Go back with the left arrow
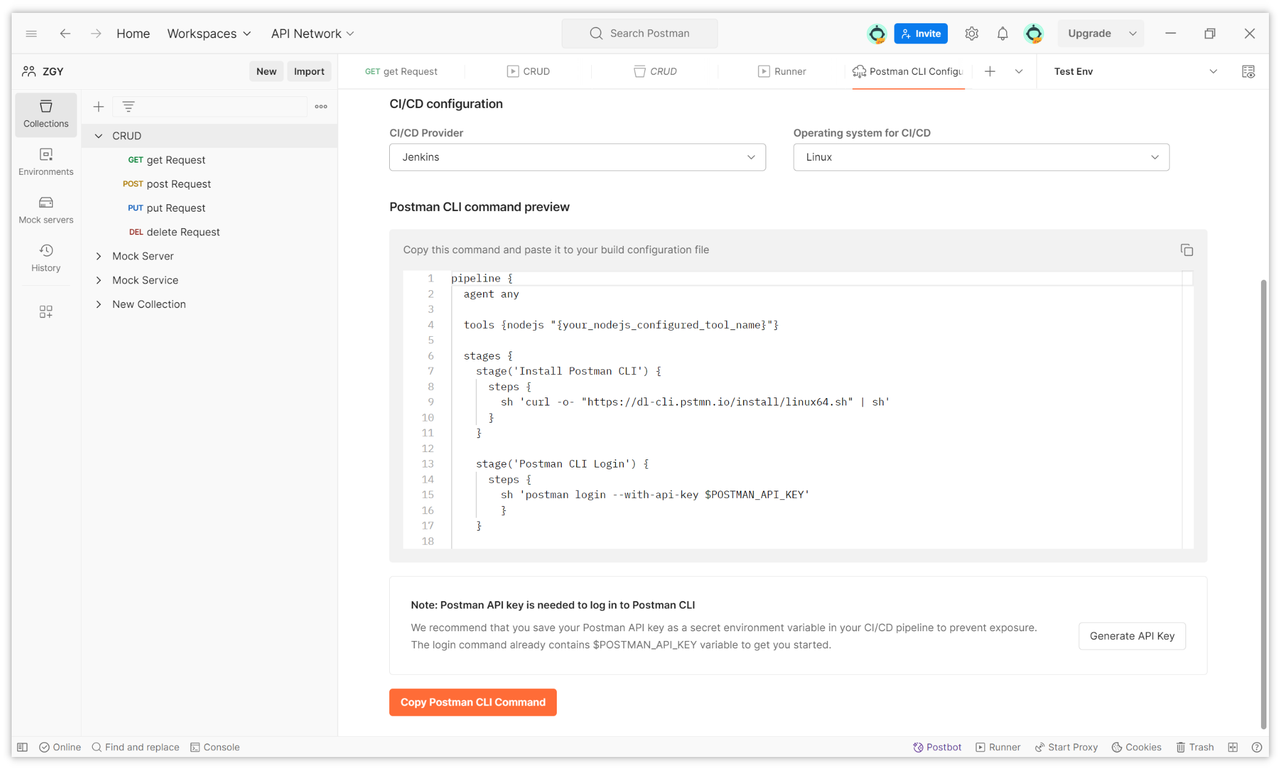This screenshot has height=768, width=1280. pos(65,33)
